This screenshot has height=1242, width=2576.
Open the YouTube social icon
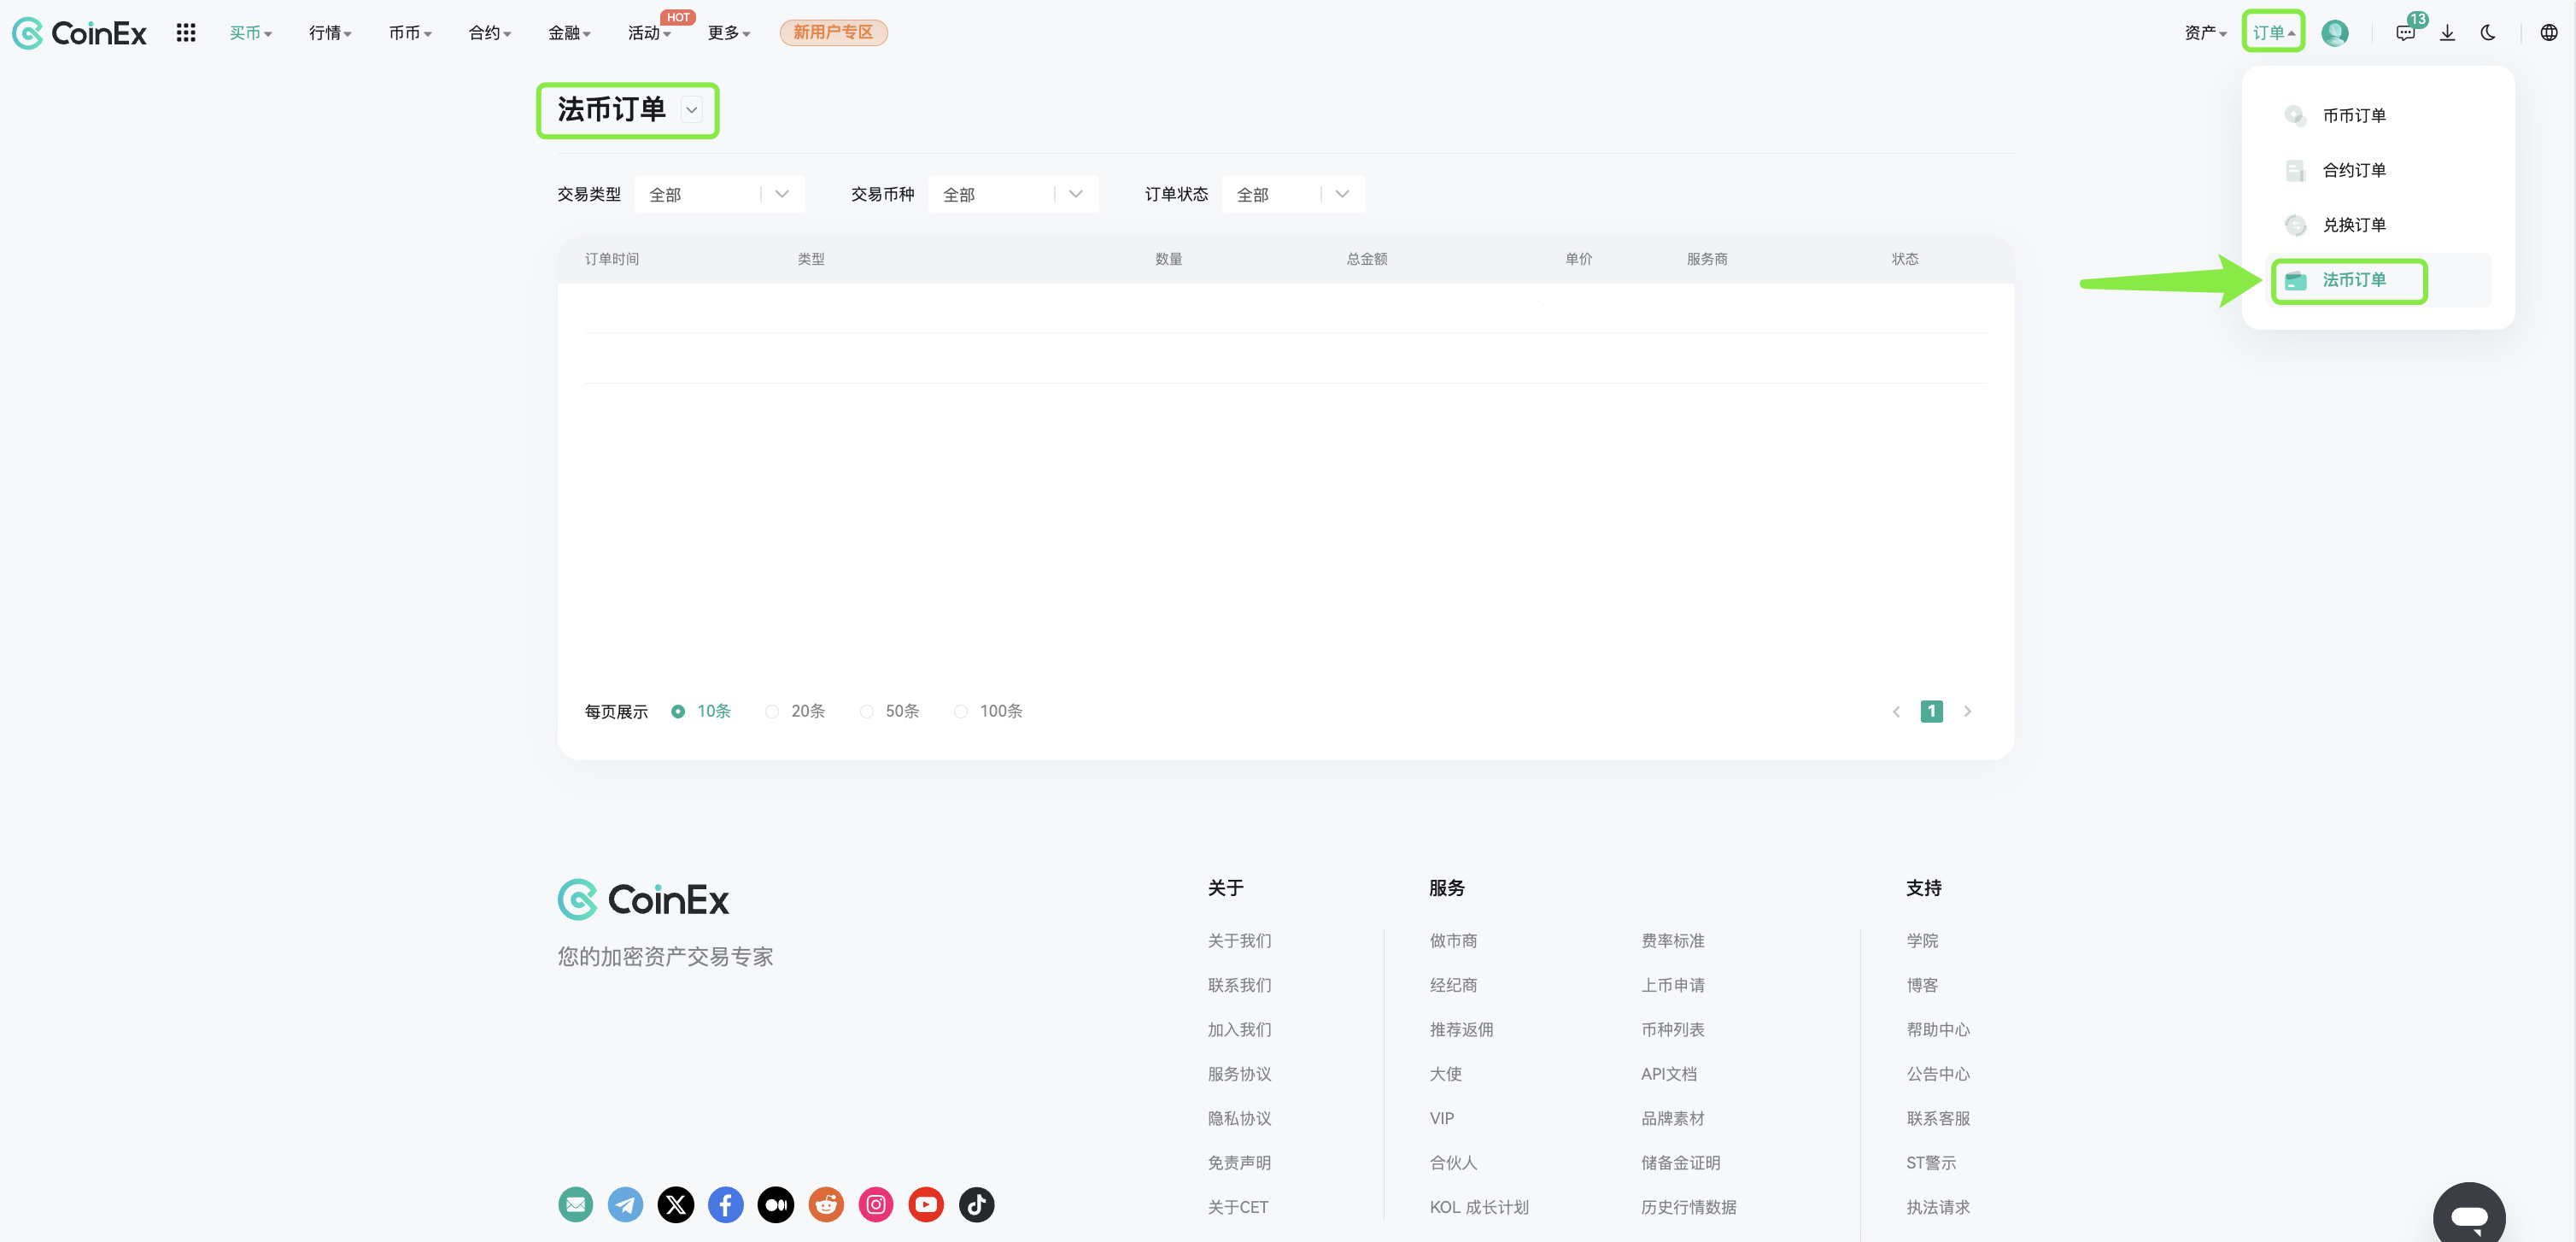tap(926, 1204)
